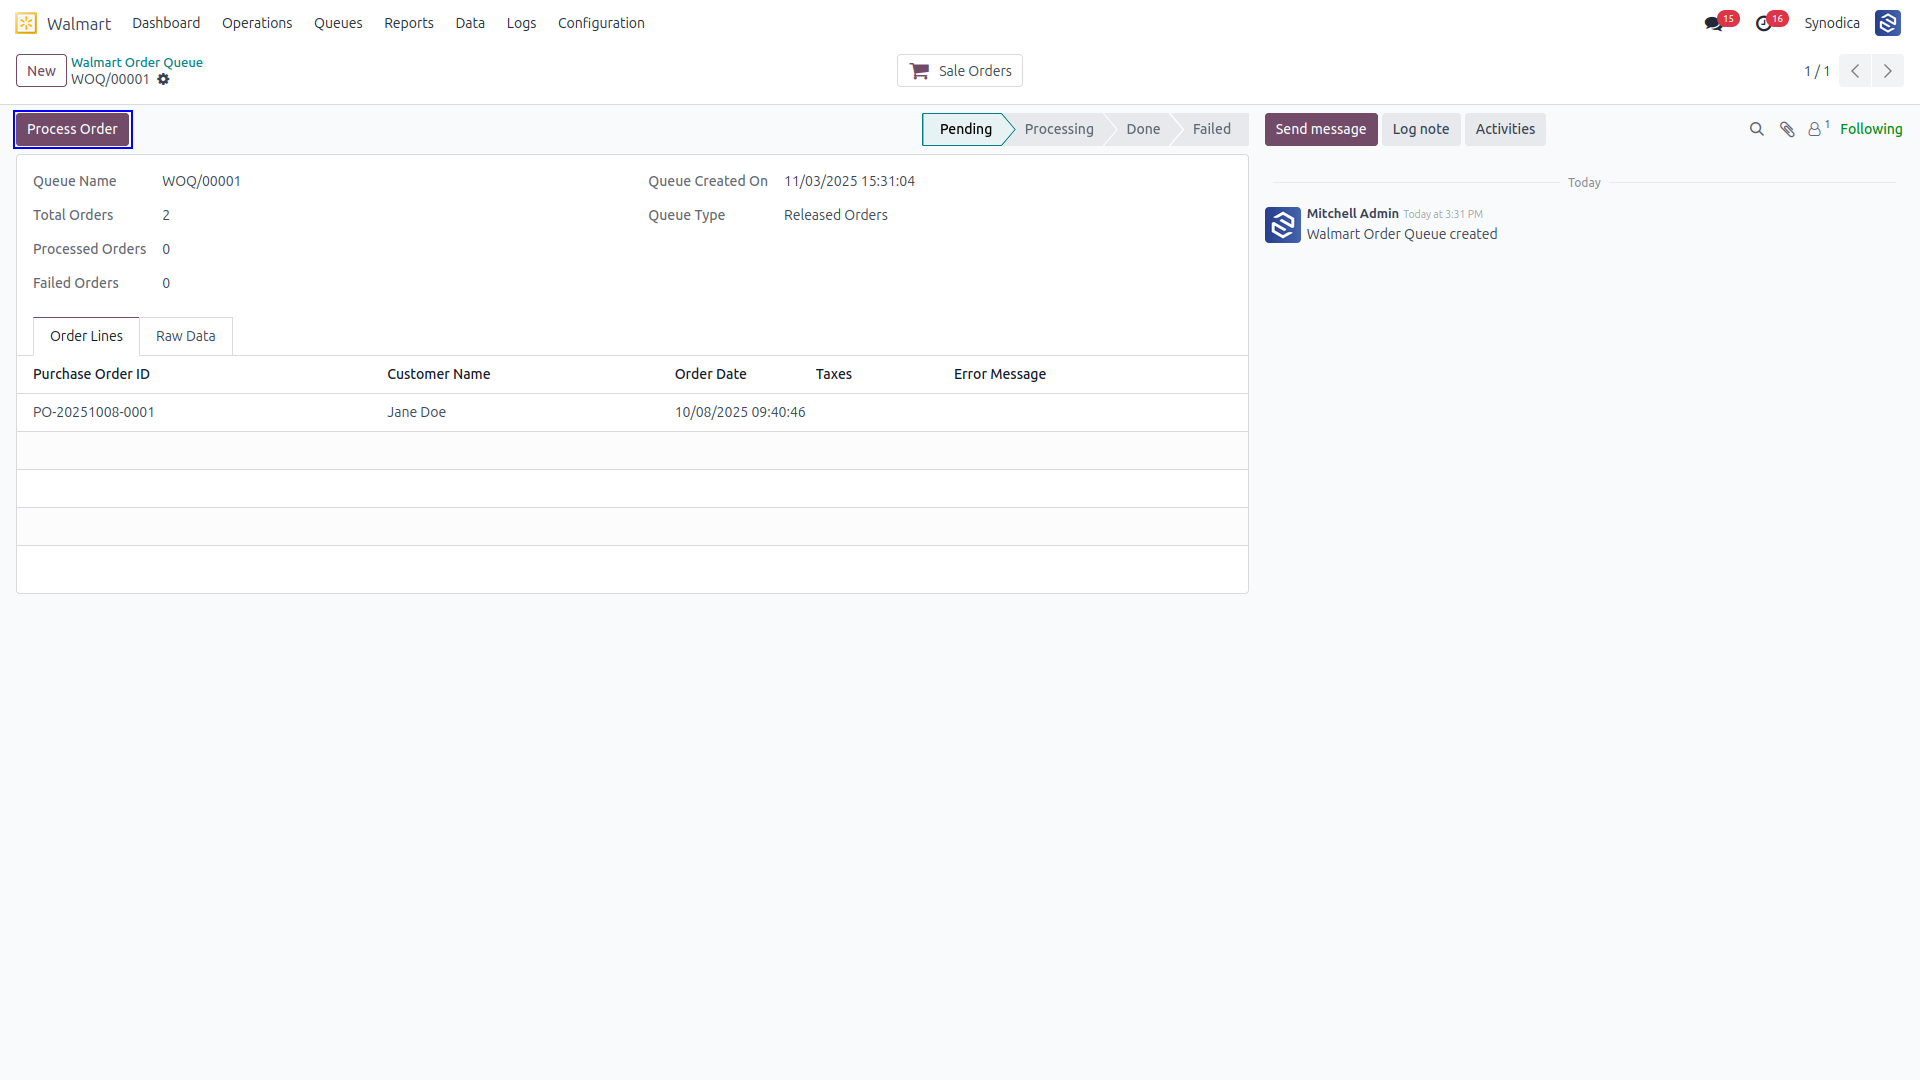Set status to Failed
This screenshot has width=1920, height=1080.
click(x=1212, y=129)
